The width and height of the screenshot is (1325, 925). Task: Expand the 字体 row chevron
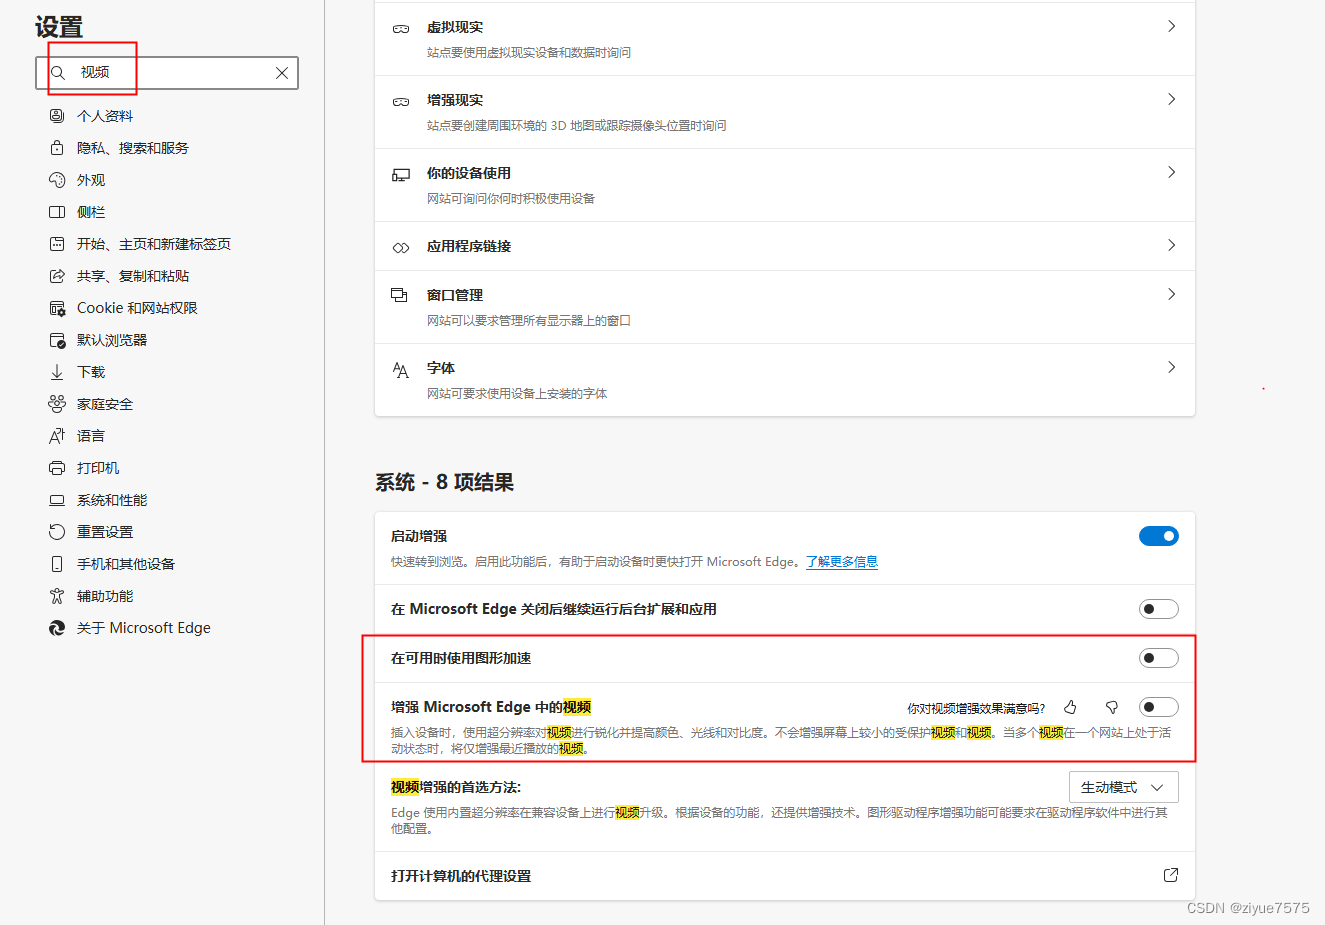[x=1171, y=367]
